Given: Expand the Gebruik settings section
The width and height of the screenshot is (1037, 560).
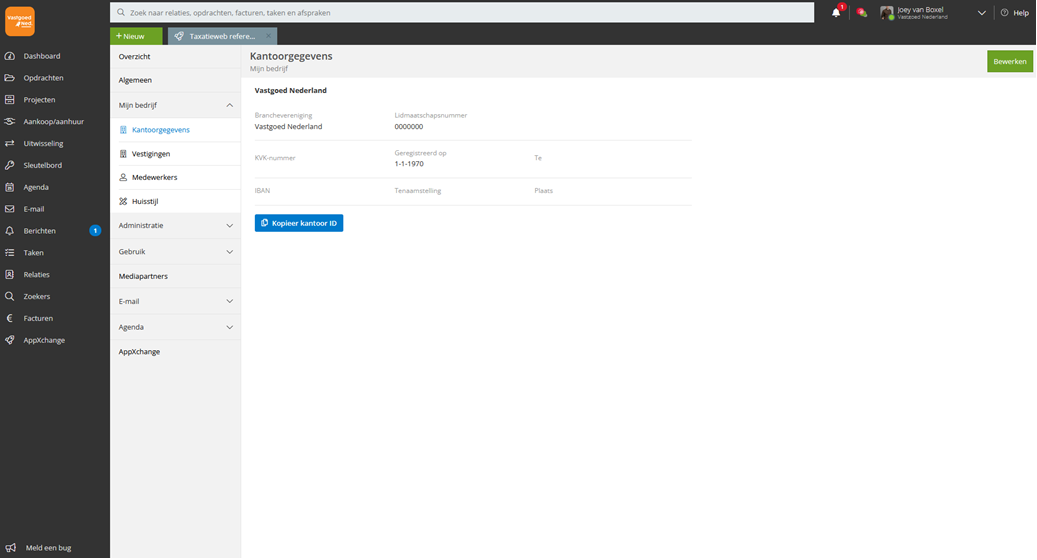Looking at the screenshot, I should coord(230,252).
